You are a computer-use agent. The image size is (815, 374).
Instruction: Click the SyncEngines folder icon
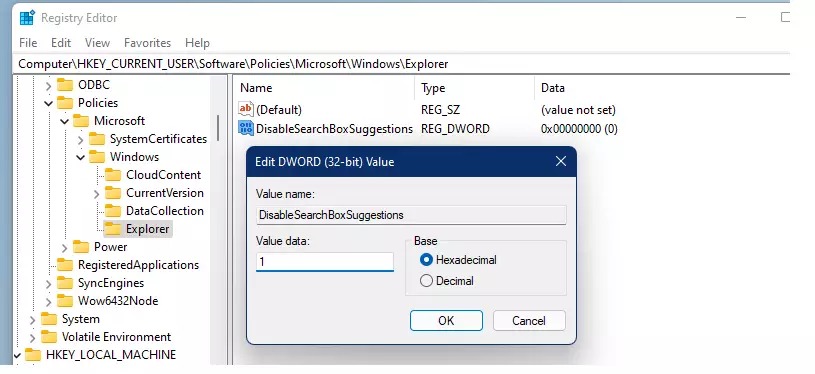pos(65,283)
